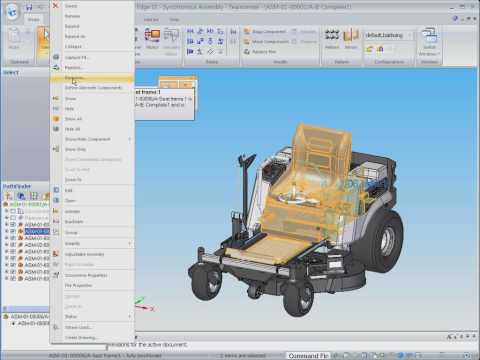Choose the Pattern tool in the ribbon
Image resolution: width=480 pixels, height=360 pixels.
click(x=332, y=38)
